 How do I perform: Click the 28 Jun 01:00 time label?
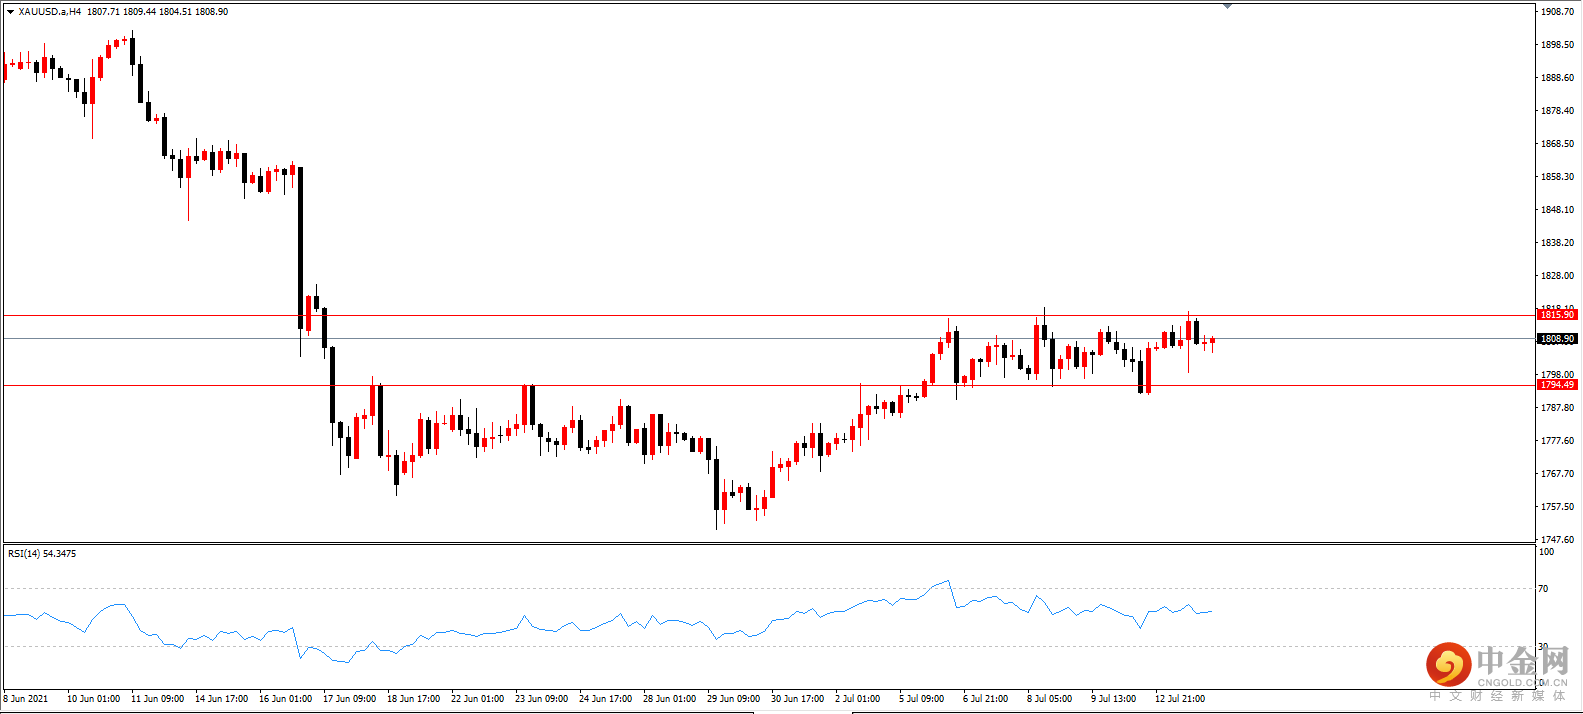(669, 699)
